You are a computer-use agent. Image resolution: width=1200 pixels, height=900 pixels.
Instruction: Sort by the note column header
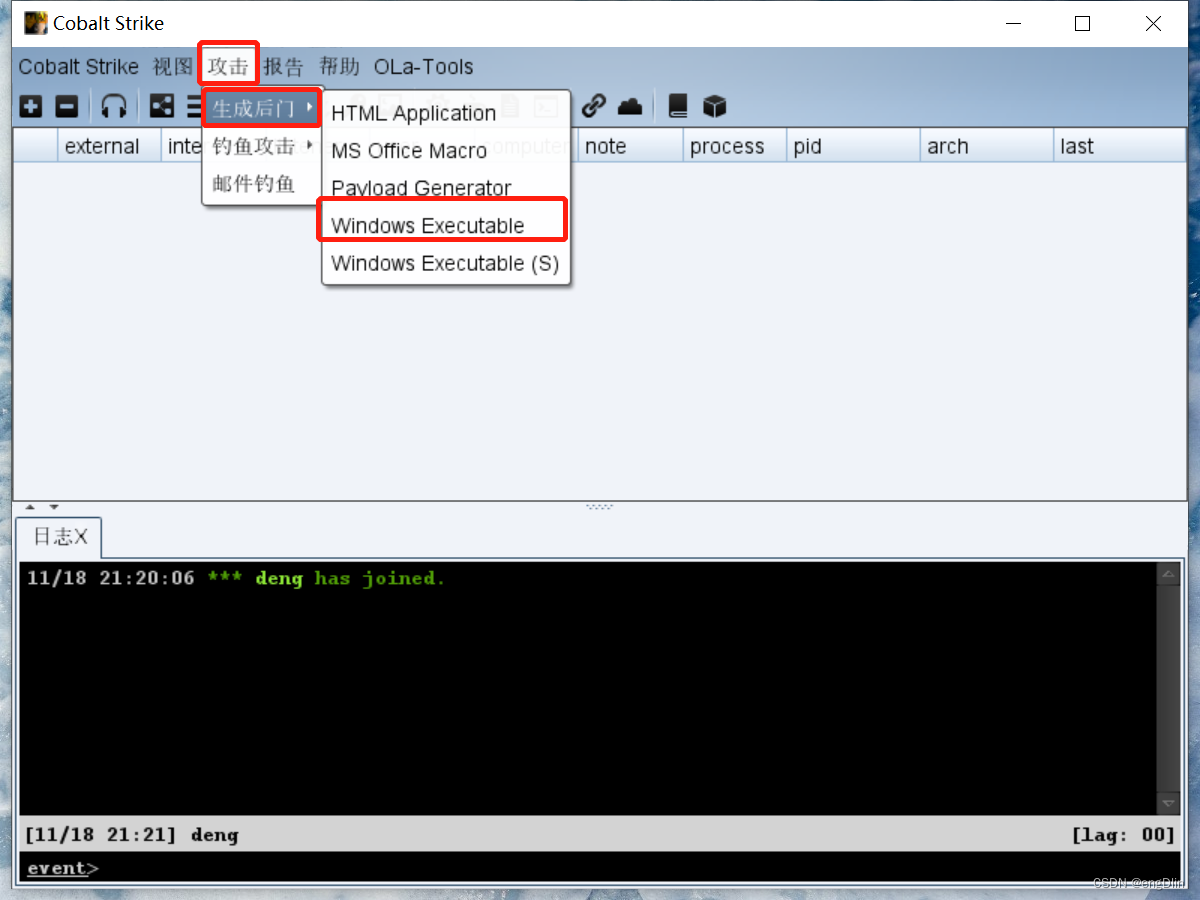[630, 146]
